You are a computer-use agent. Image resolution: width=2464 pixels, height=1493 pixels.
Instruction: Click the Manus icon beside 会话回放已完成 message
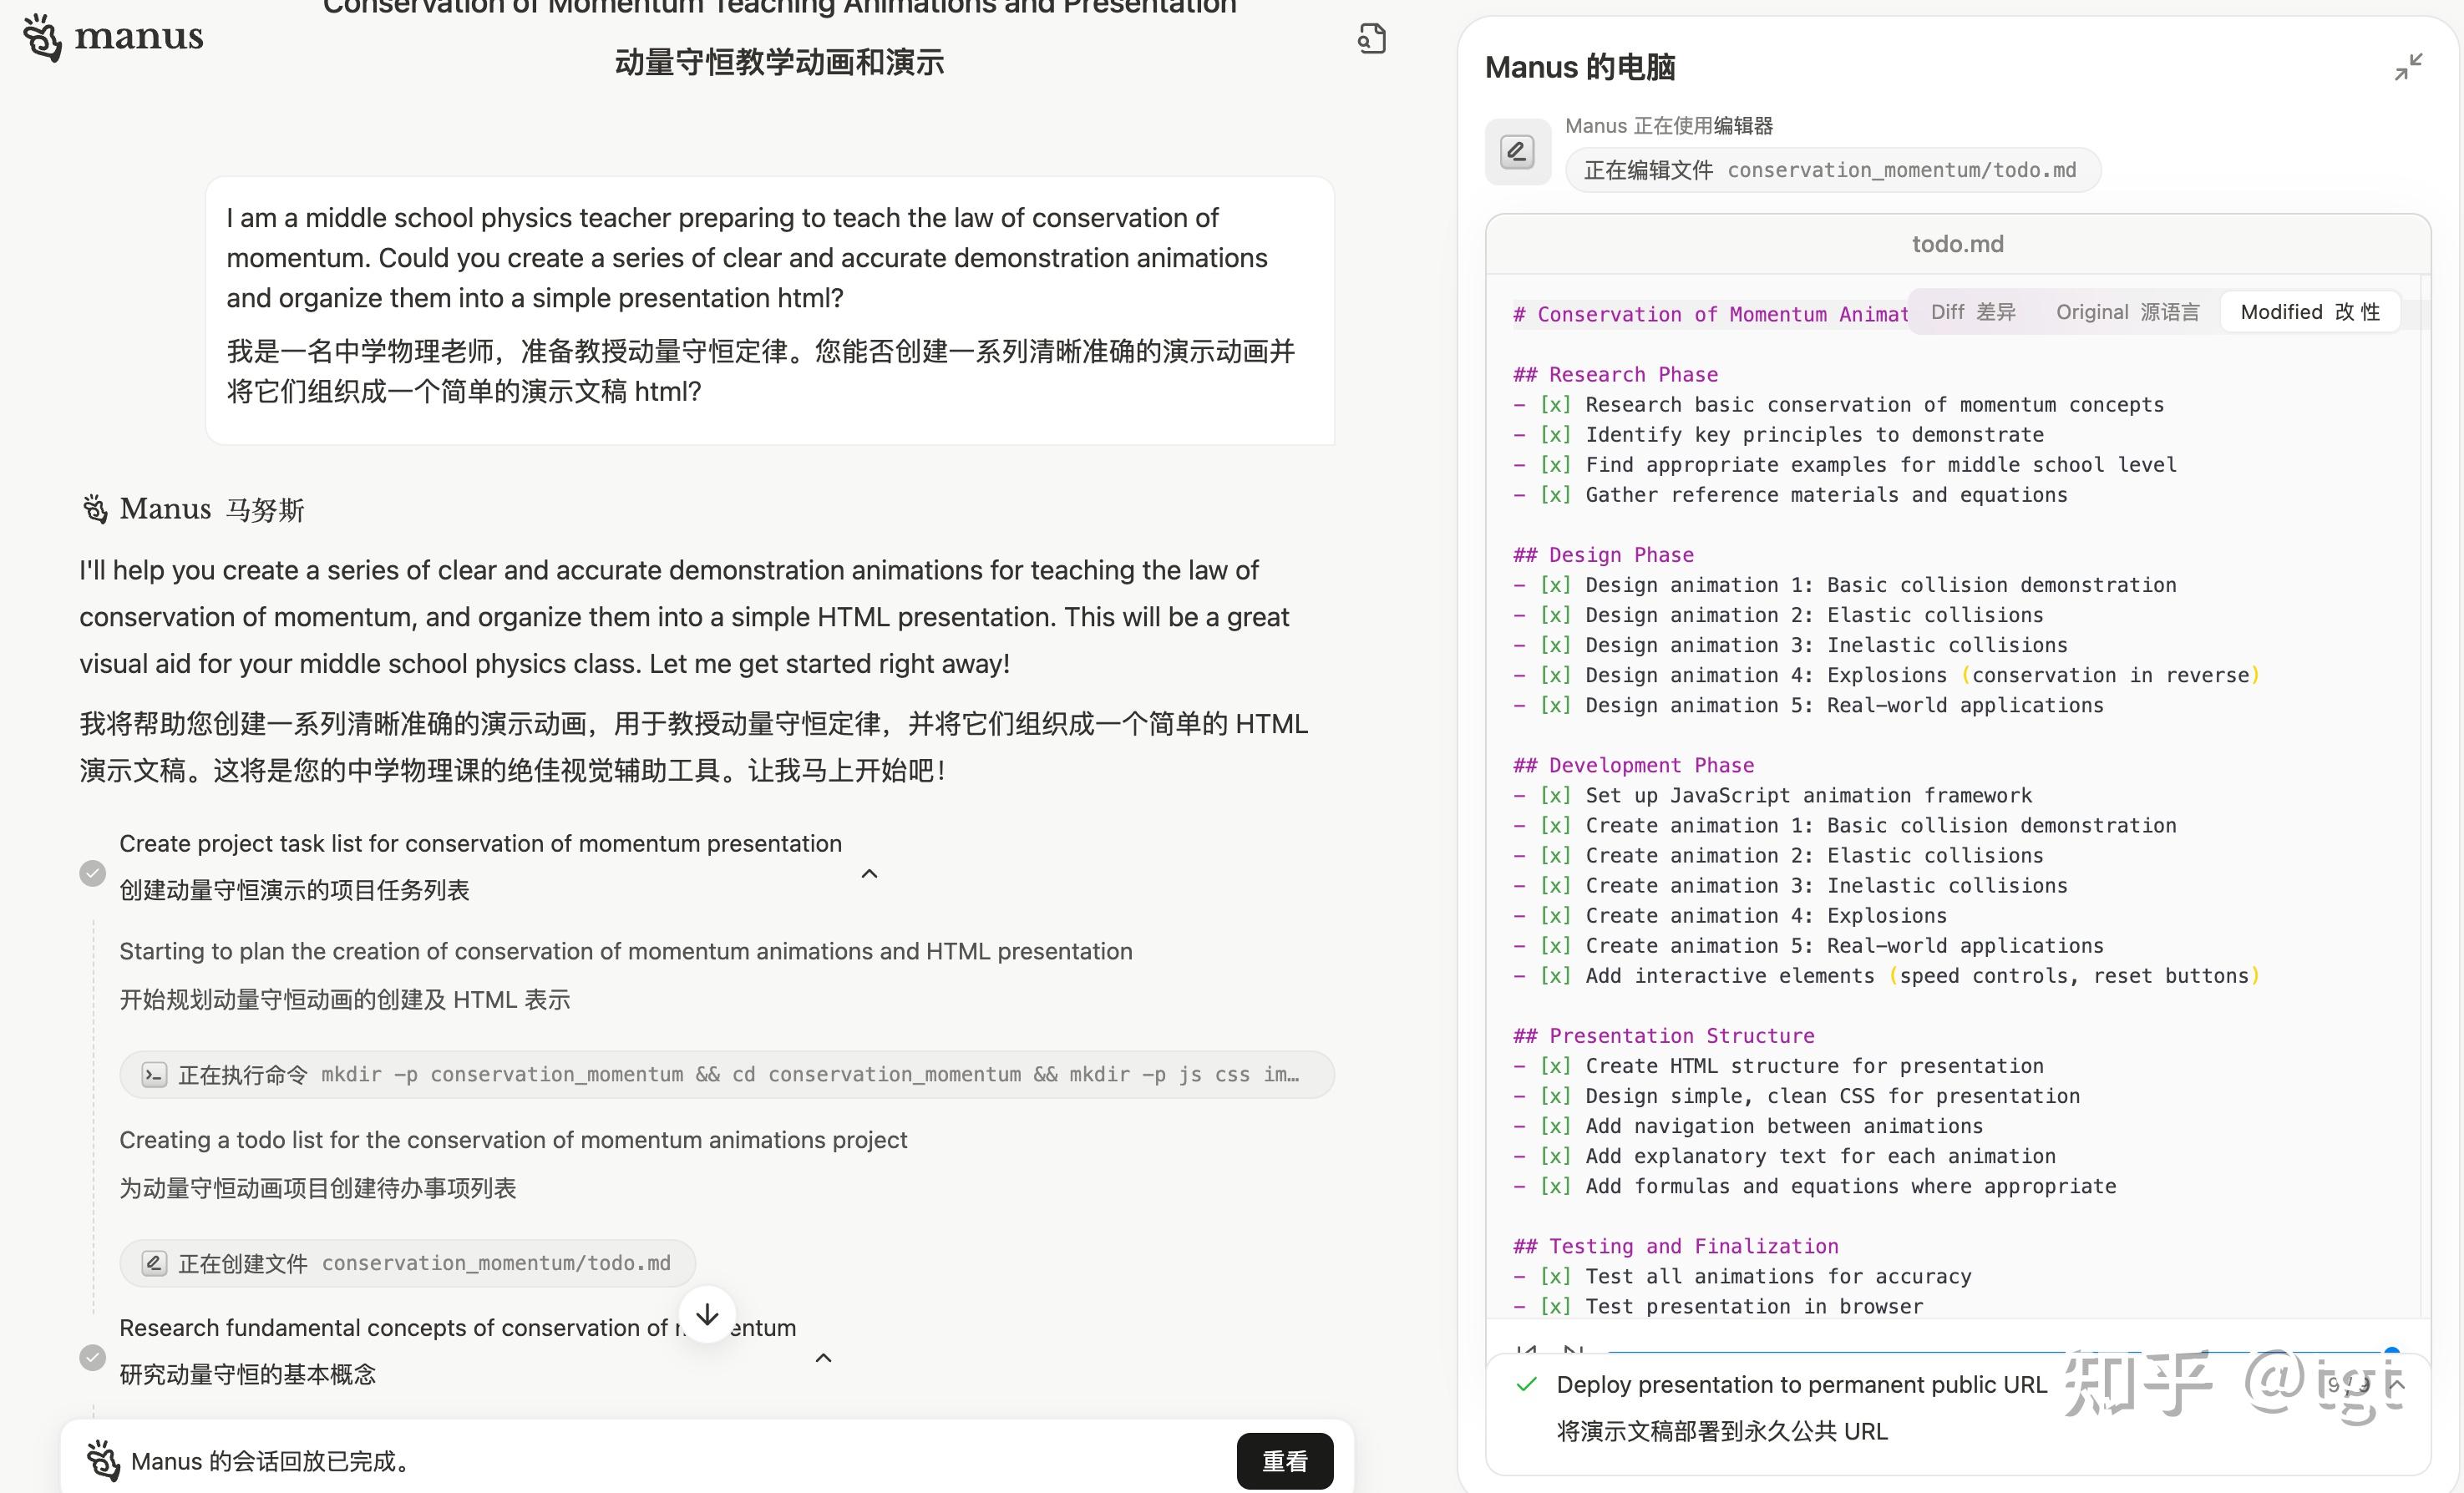[x=103, y=1461]
